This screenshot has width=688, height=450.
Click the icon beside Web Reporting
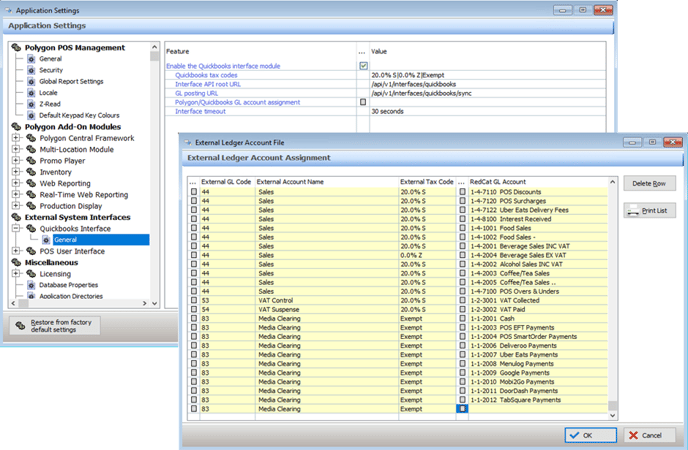(31, 183)
